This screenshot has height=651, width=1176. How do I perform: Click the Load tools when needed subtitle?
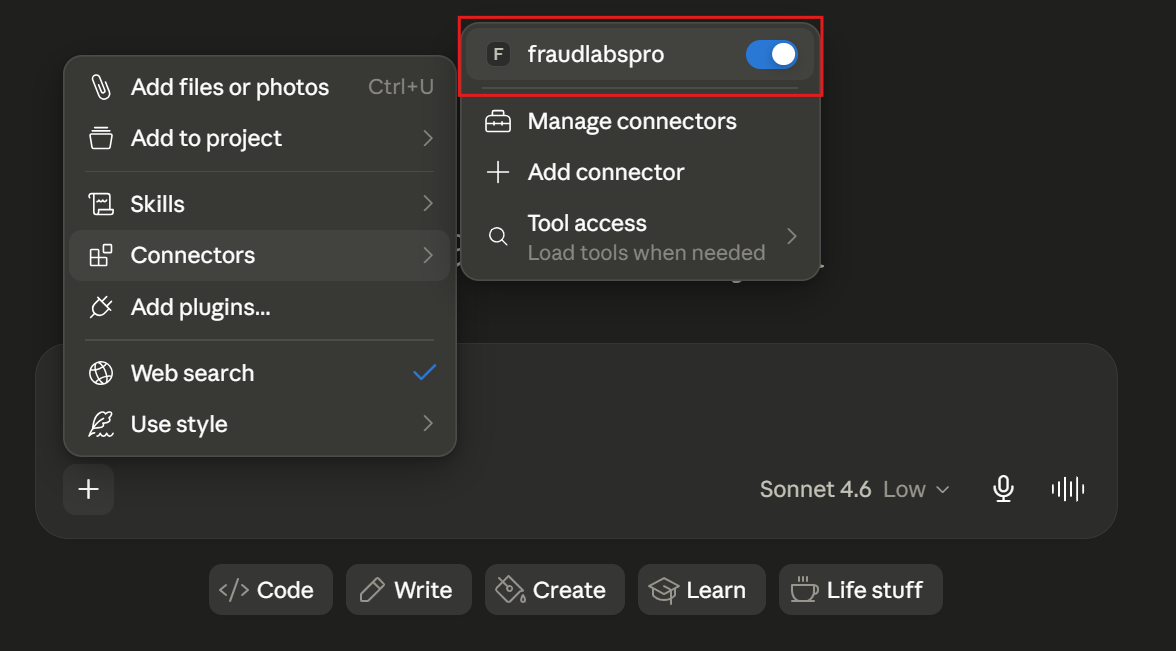(646, 253)
